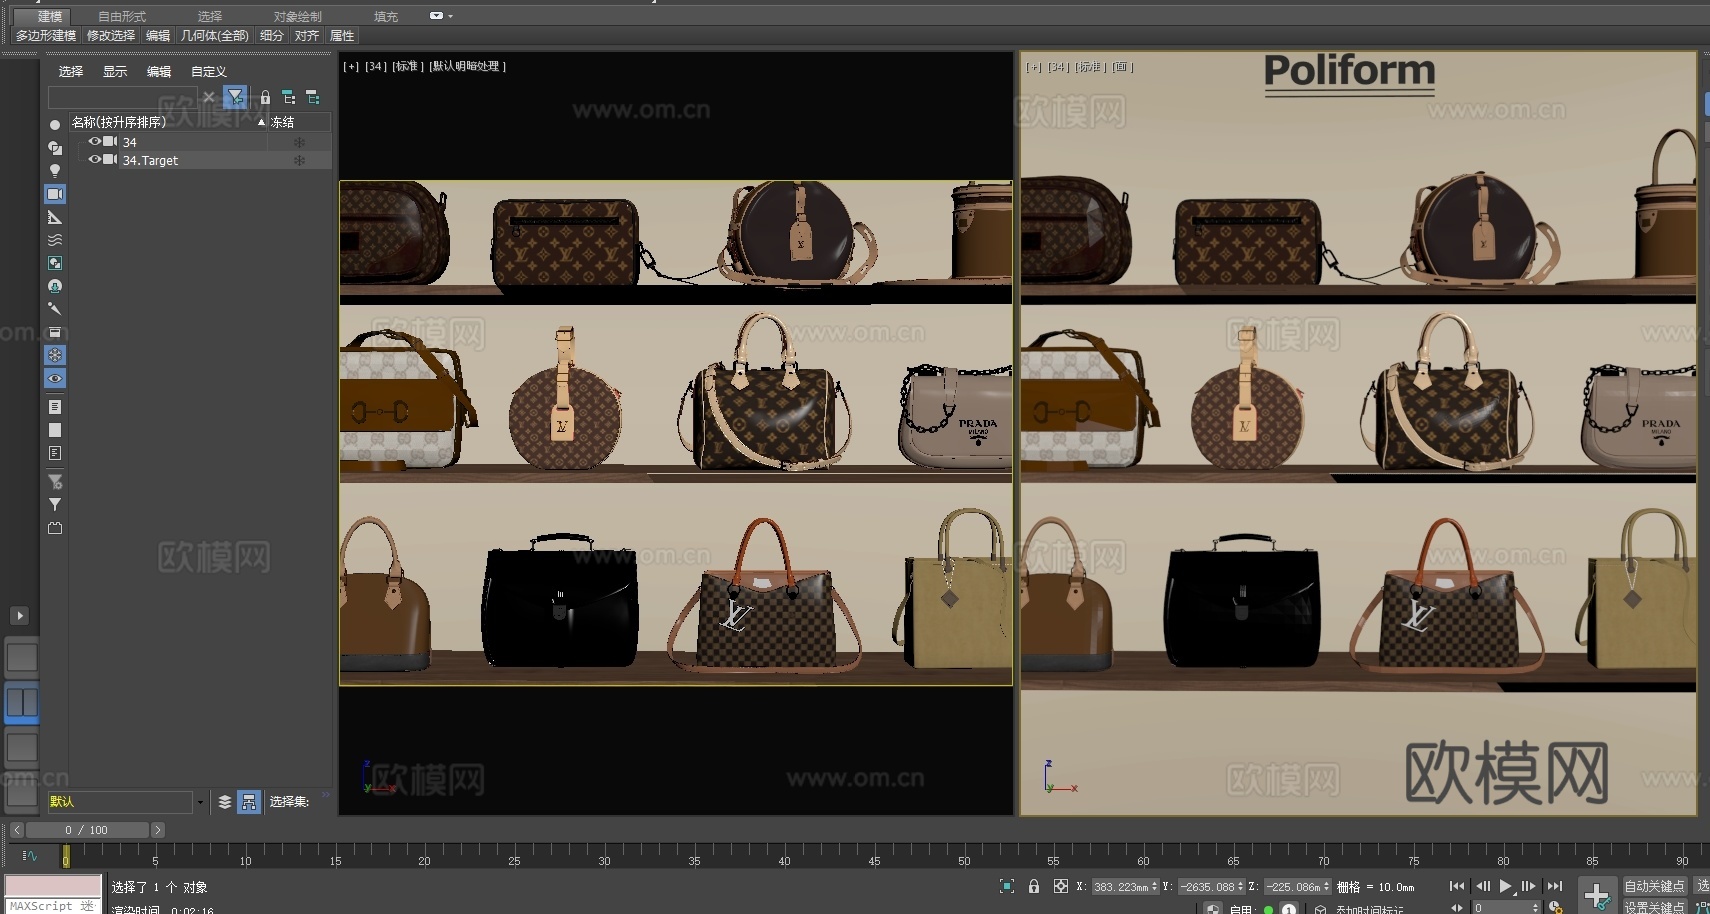Select the 34 camera in the list
1710x914 pixels.
tap(130, 142)
